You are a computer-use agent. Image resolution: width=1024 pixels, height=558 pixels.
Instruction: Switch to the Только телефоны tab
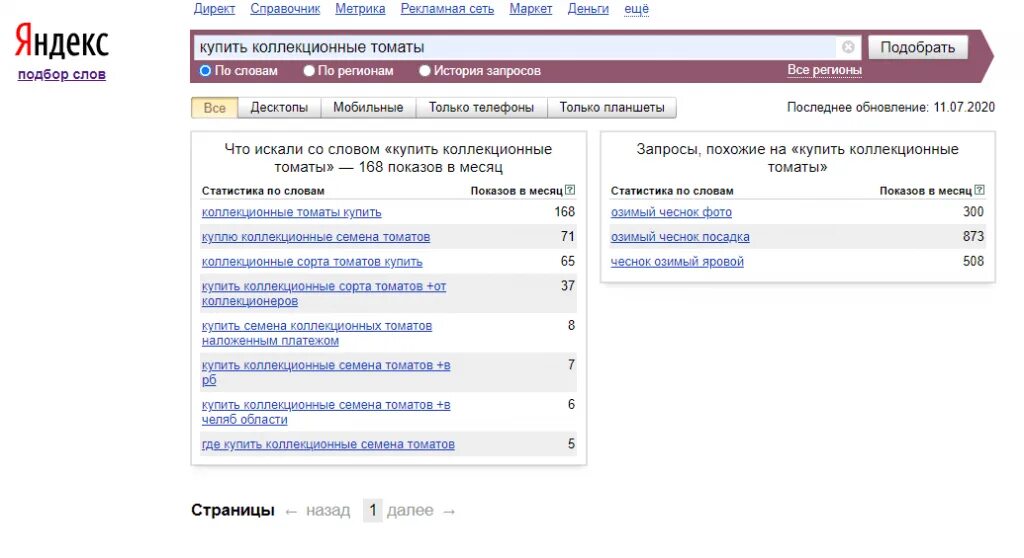[x=481, y=108]
